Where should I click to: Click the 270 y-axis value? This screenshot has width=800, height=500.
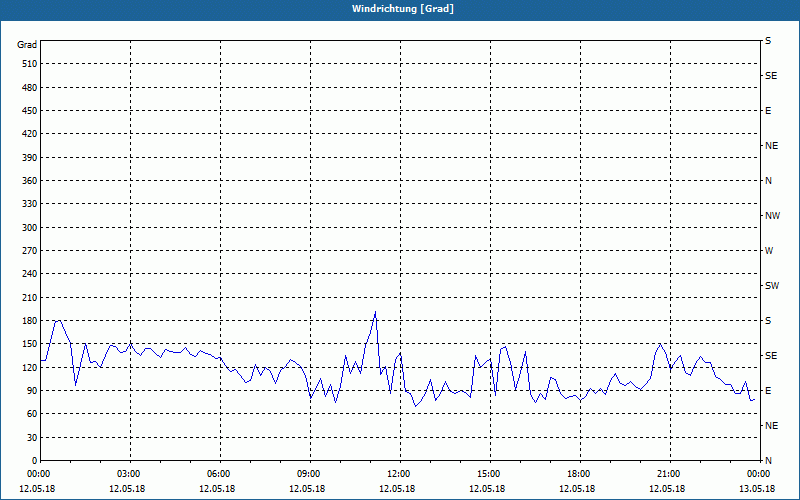click(30, 251)
